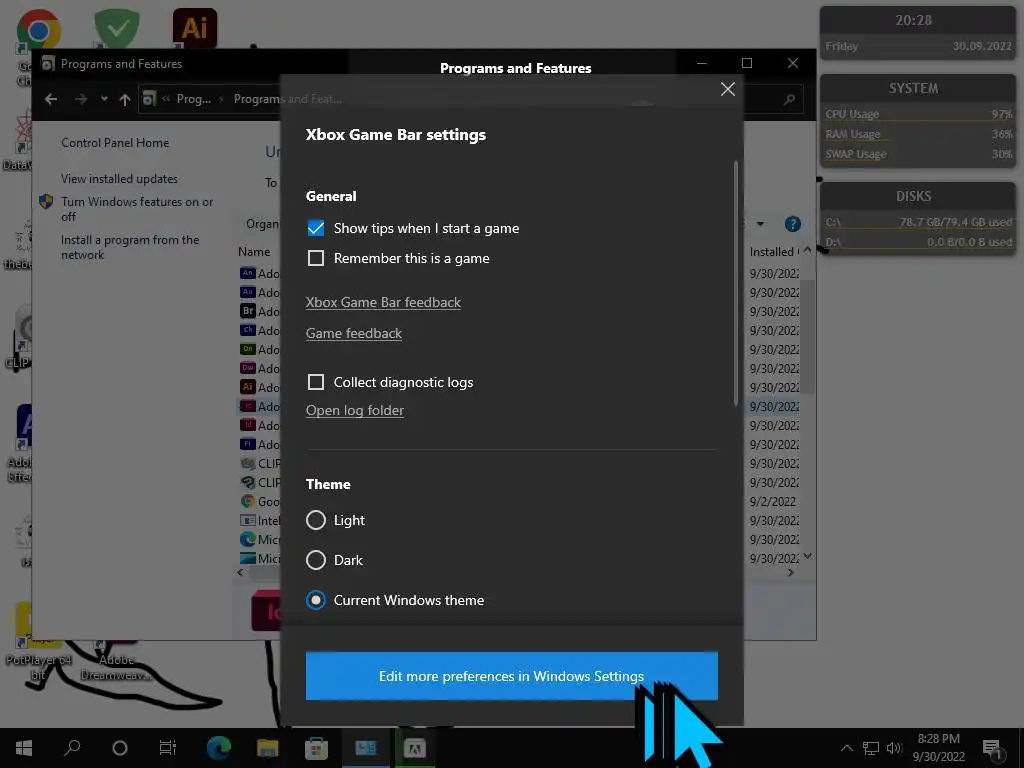This screenshot has height=768, width=1024.
Task: Switch to Control Panel taskbar button
Action: (366, 748)
